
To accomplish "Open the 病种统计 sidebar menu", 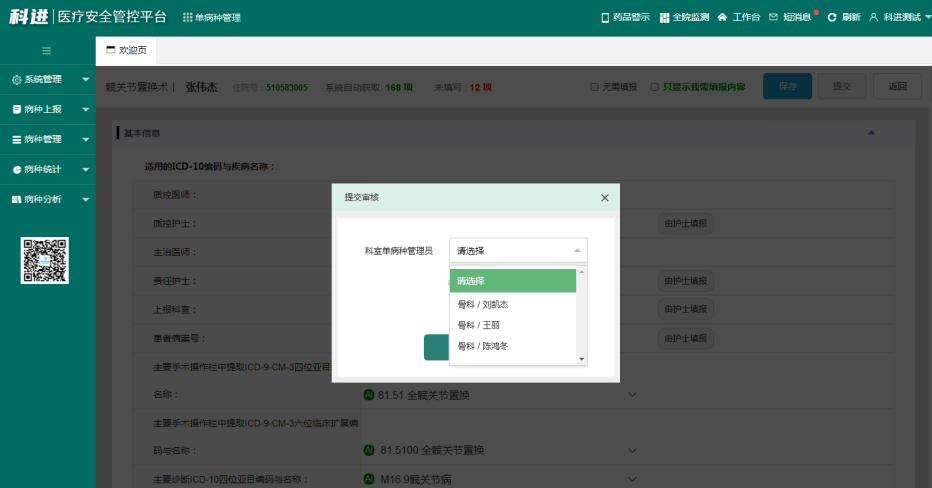I will point(47,169).
